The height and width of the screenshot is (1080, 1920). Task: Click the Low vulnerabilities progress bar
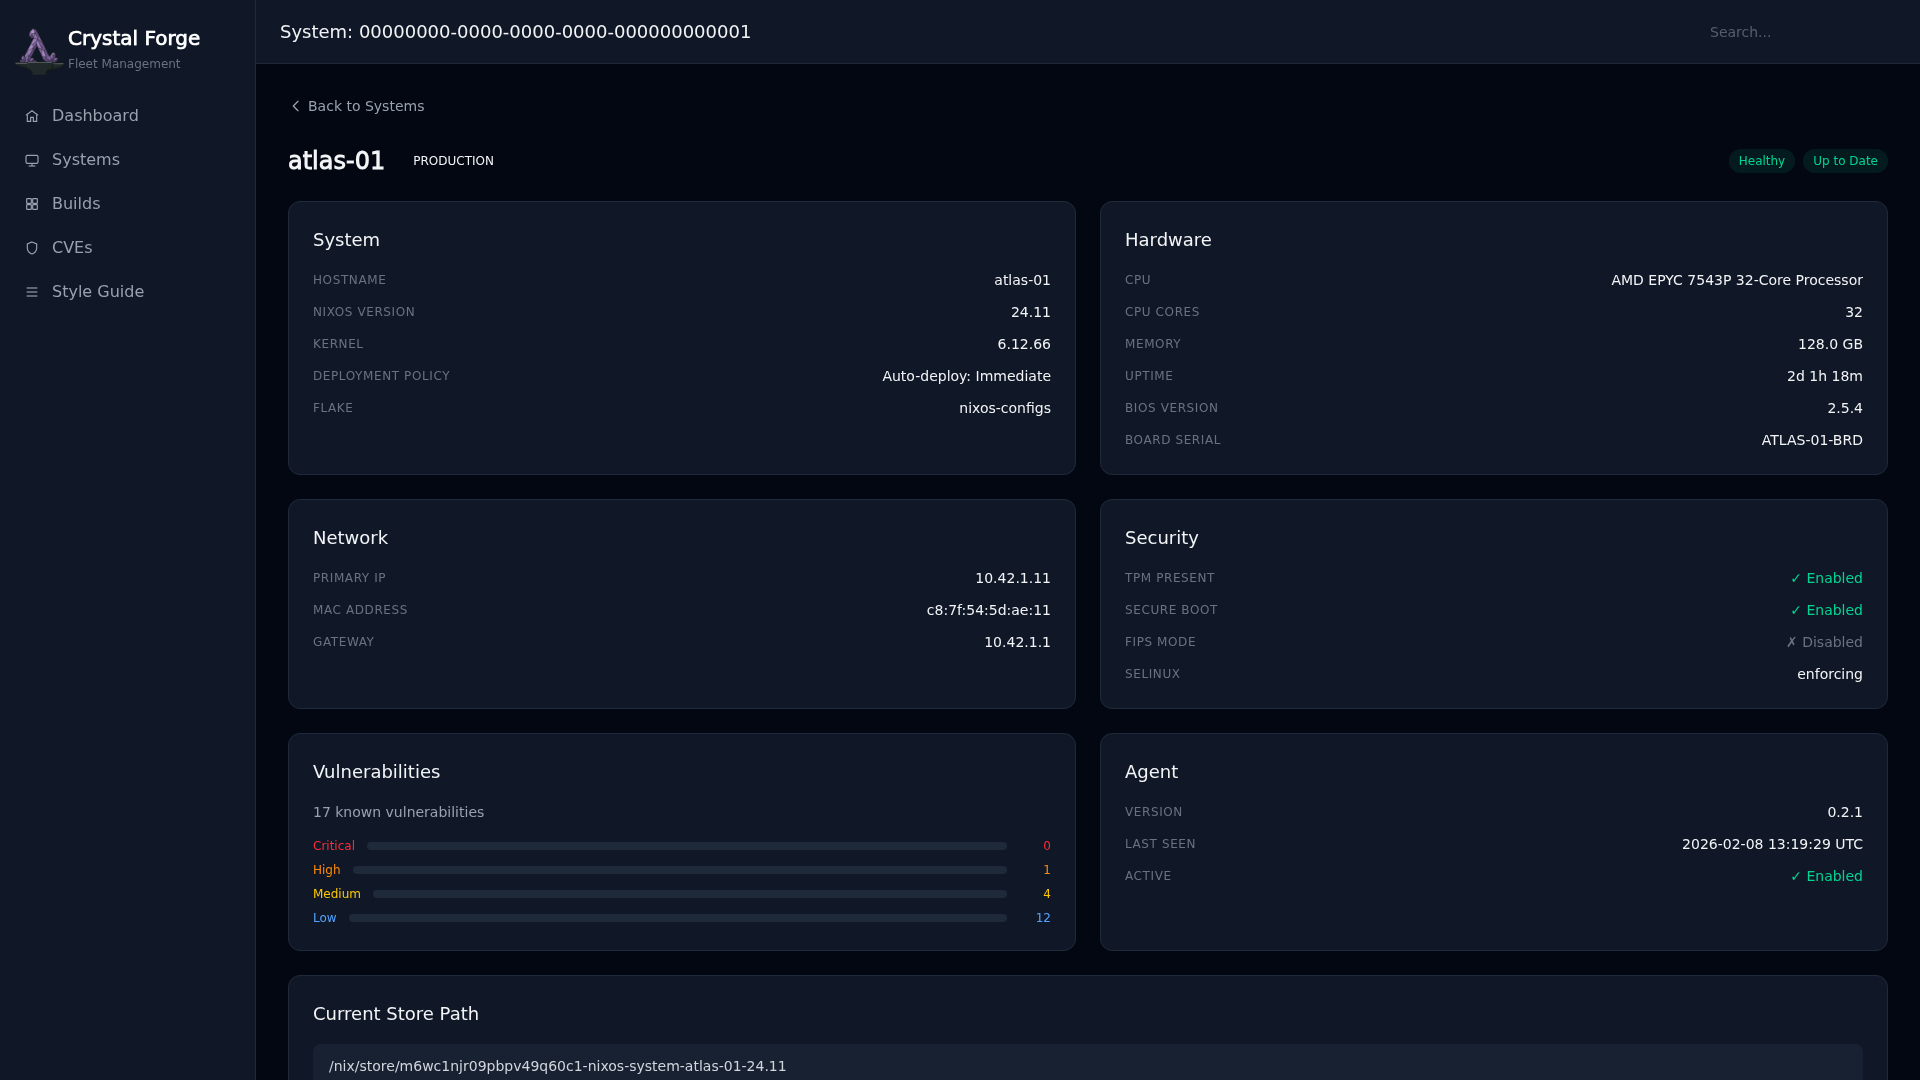[677, 918]
